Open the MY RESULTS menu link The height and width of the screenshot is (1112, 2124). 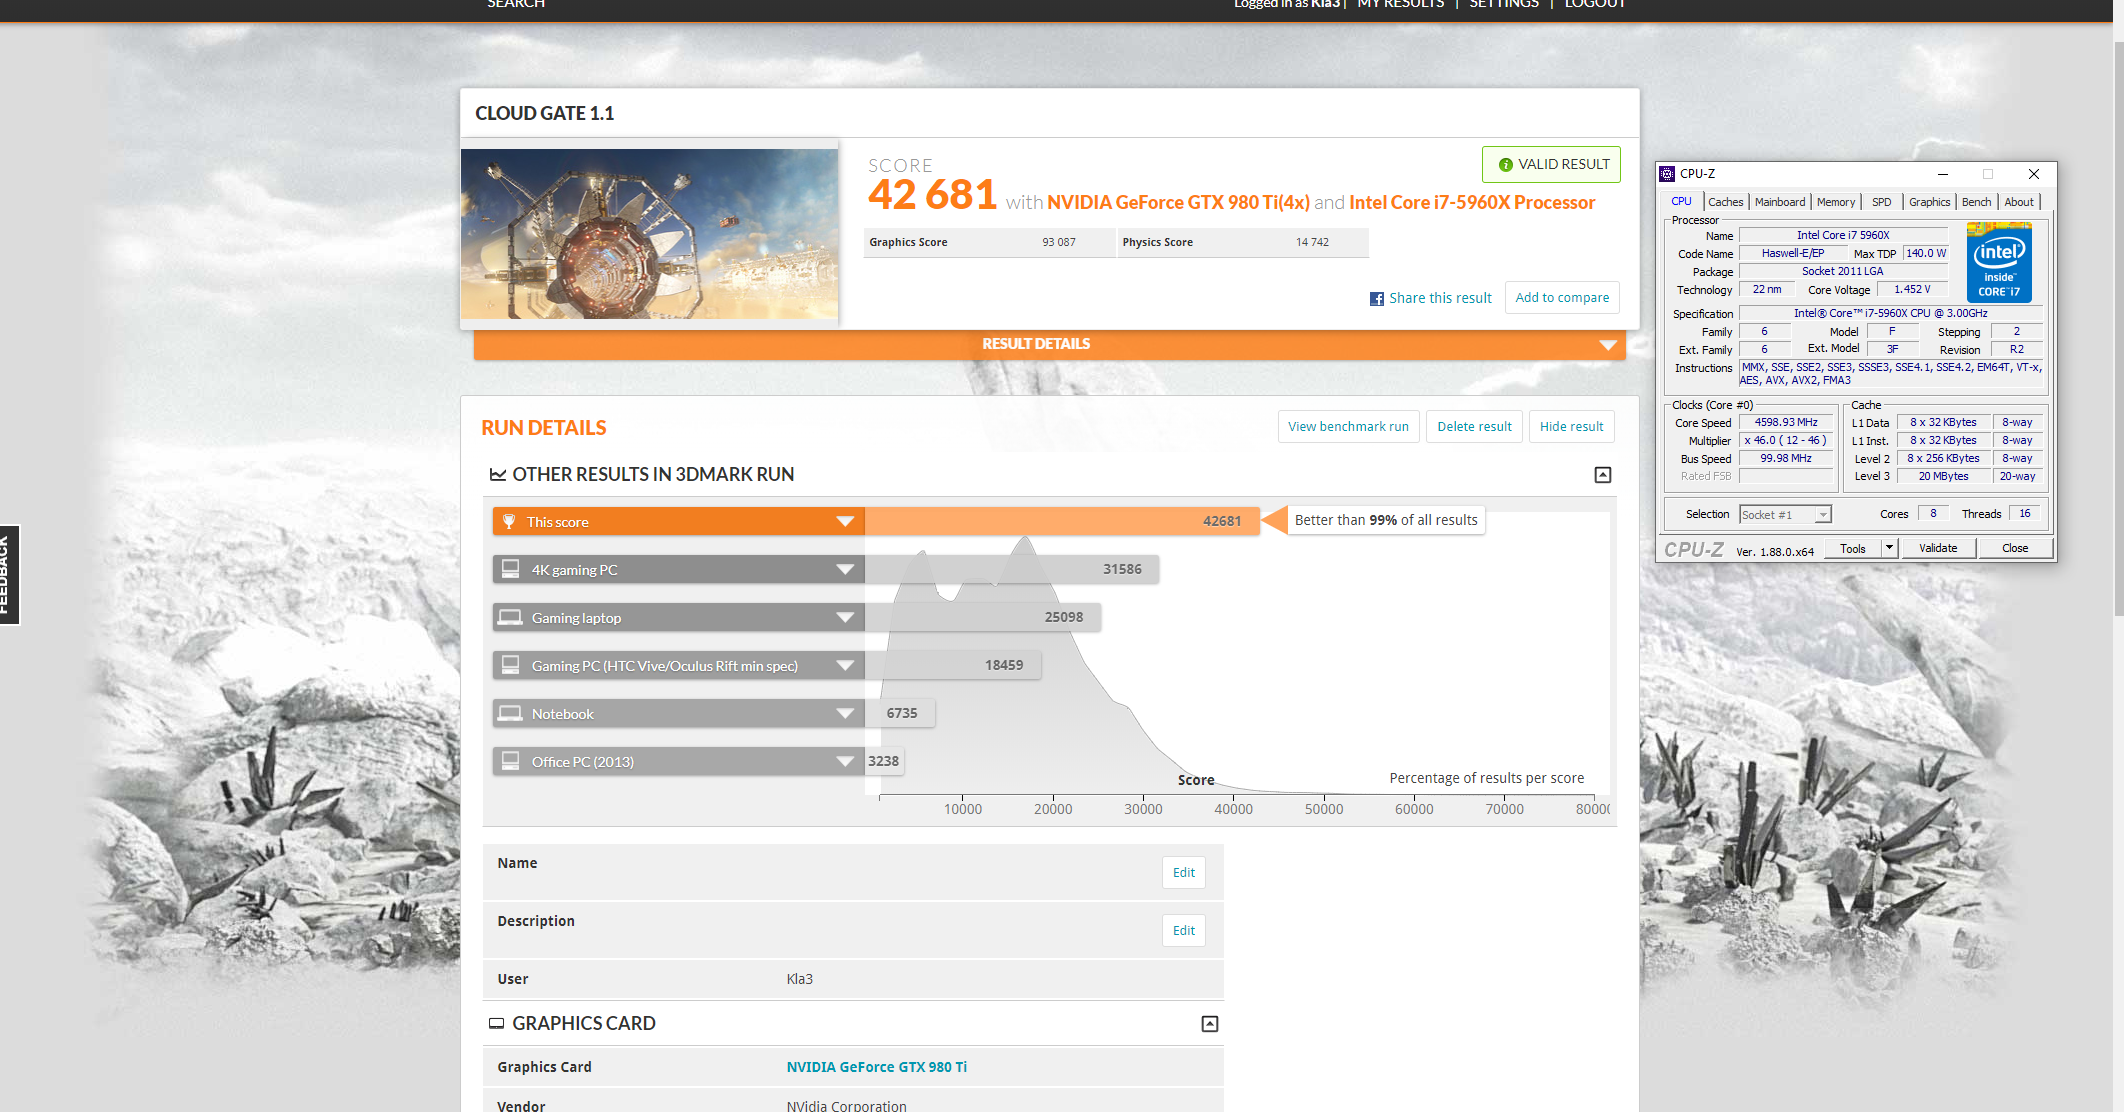[x=1400, y=4]
